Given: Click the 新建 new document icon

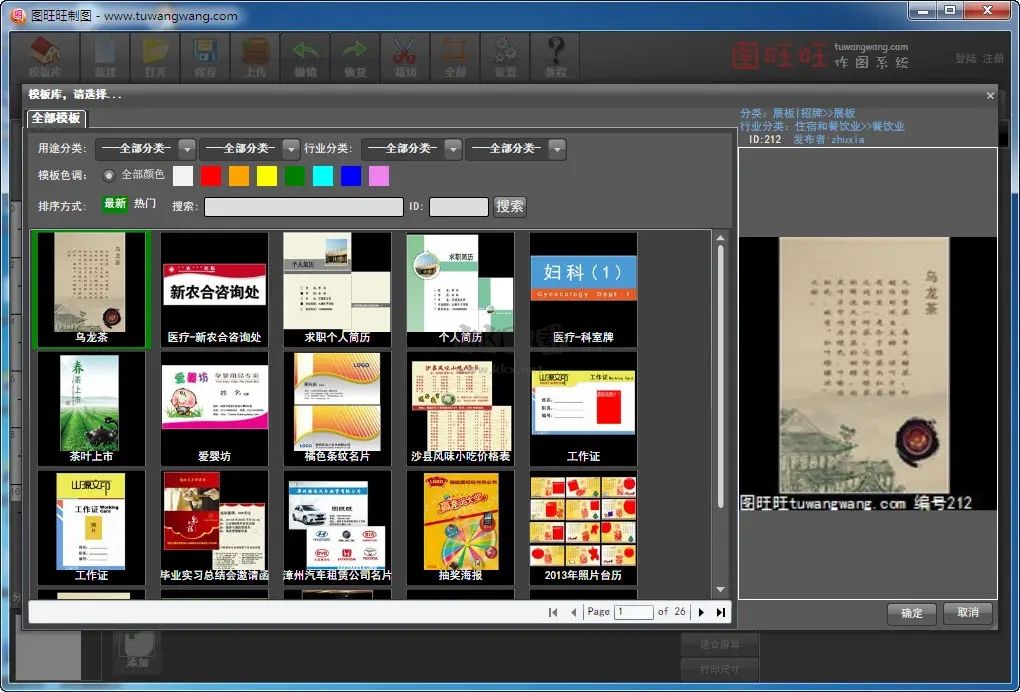Looking at the screenshot, I should [105, 52].
